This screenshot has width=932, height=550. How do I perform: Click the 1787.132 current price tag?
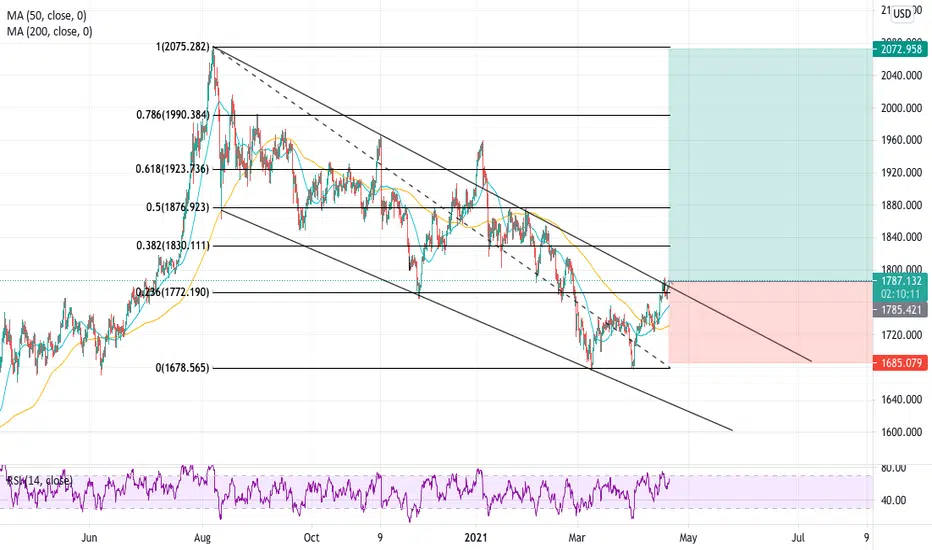tap(900, 280)
